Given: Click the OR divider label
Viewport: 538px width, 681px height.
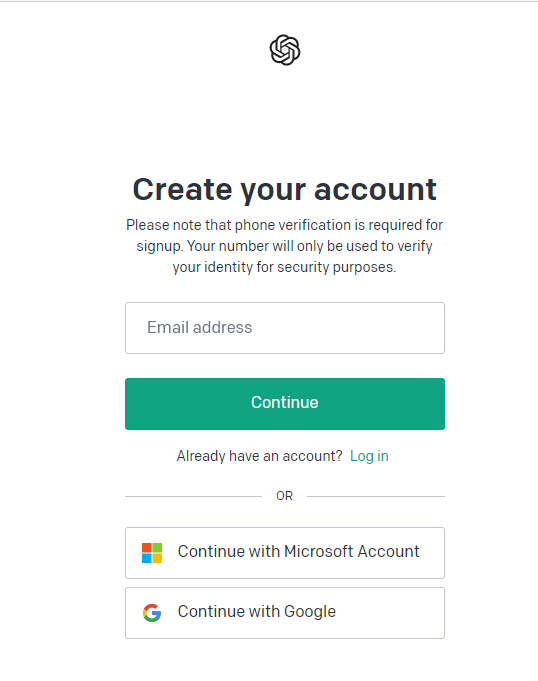Looking at the screenshot, I should (284, 496).
